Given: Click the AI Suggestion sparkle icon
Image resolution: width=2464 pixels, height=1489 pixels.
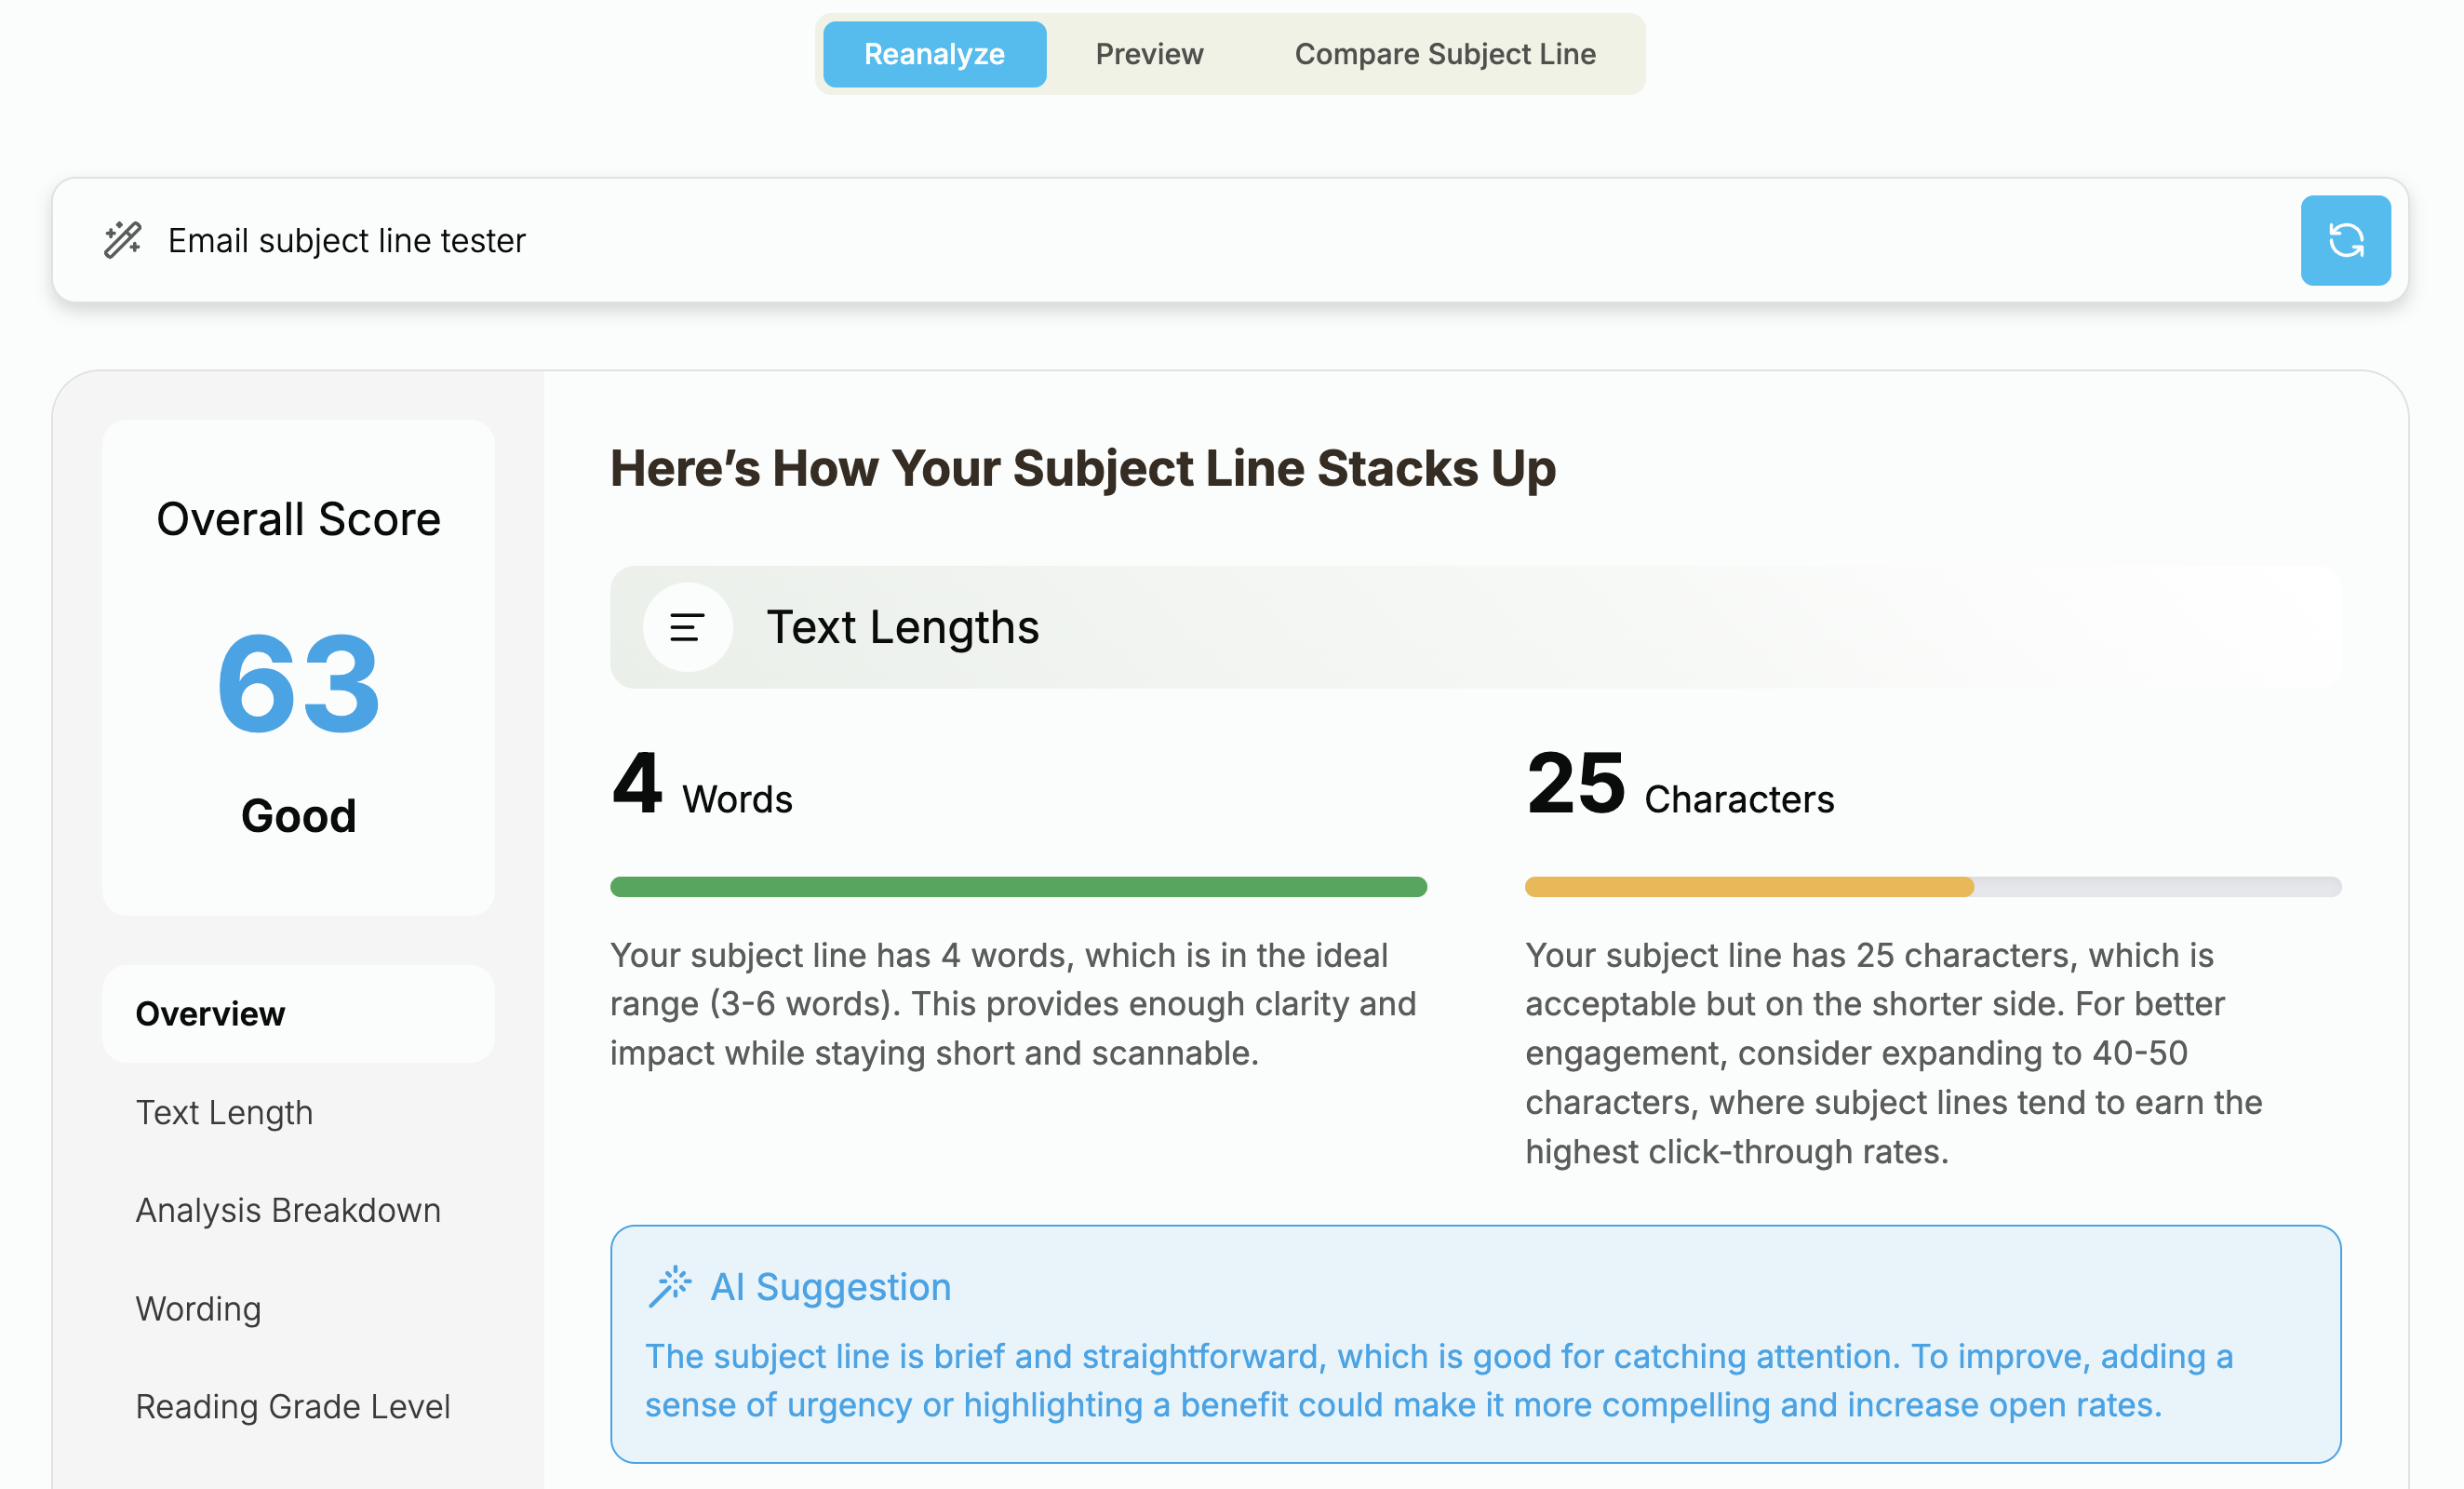Looking at the screenshot, I should coord(671,1285).
